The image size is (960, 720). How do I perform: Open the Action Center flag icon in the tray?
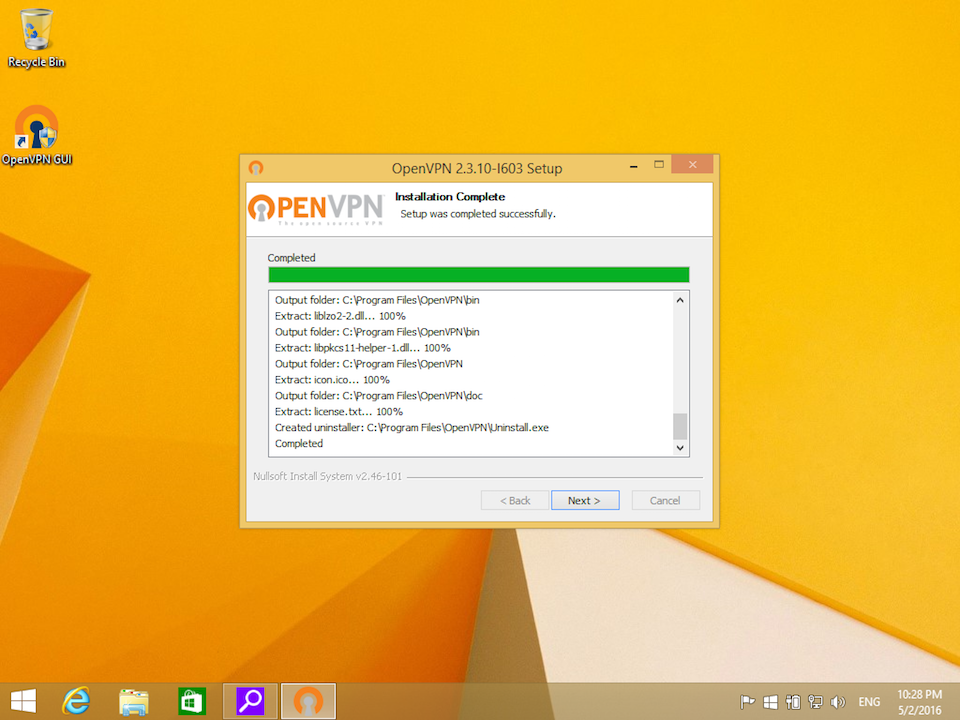[x=747, y=702]
